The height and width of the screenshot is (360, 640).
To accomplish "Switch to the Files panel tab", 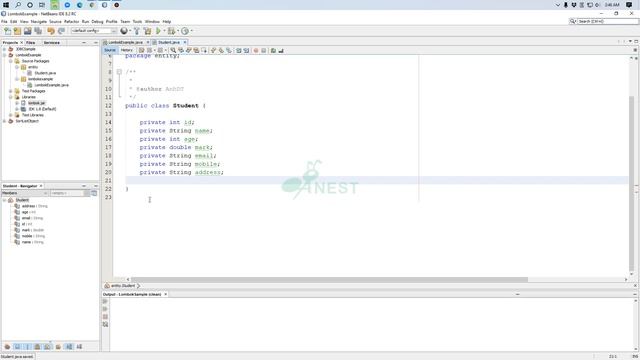I will (31, 42).
